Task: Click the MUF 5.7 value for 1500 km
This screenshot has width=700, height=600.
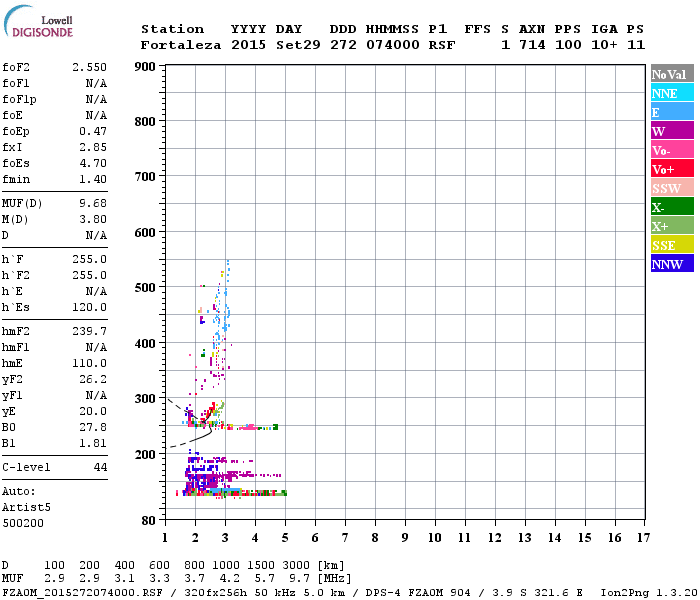Action: 264,579
